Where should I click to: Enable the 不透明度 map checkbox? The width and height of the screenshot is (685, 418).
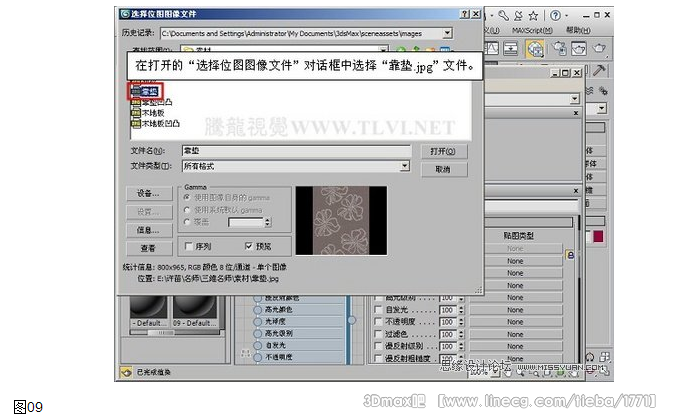click(x=378, y=322)
